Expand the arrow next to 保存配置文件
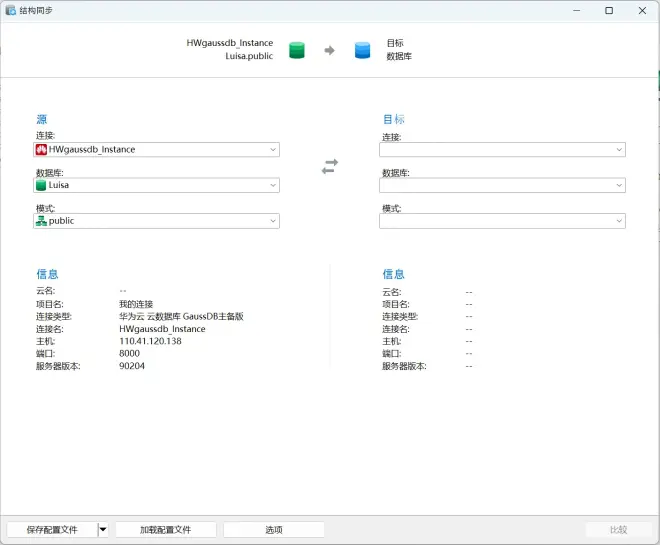660x545 pixels. click(103, 529)
